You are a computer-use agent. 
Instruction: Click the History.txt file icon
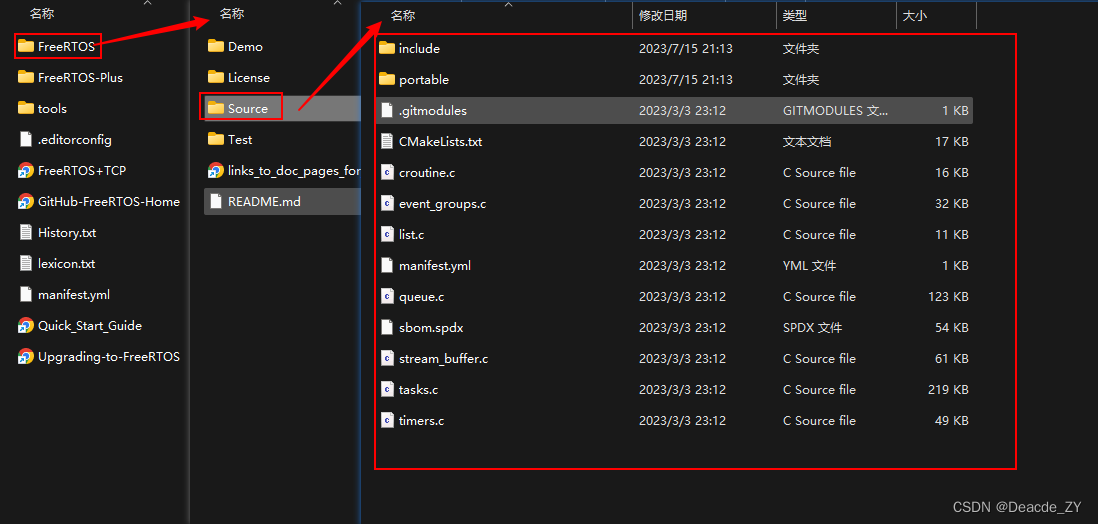click(26, 233)
